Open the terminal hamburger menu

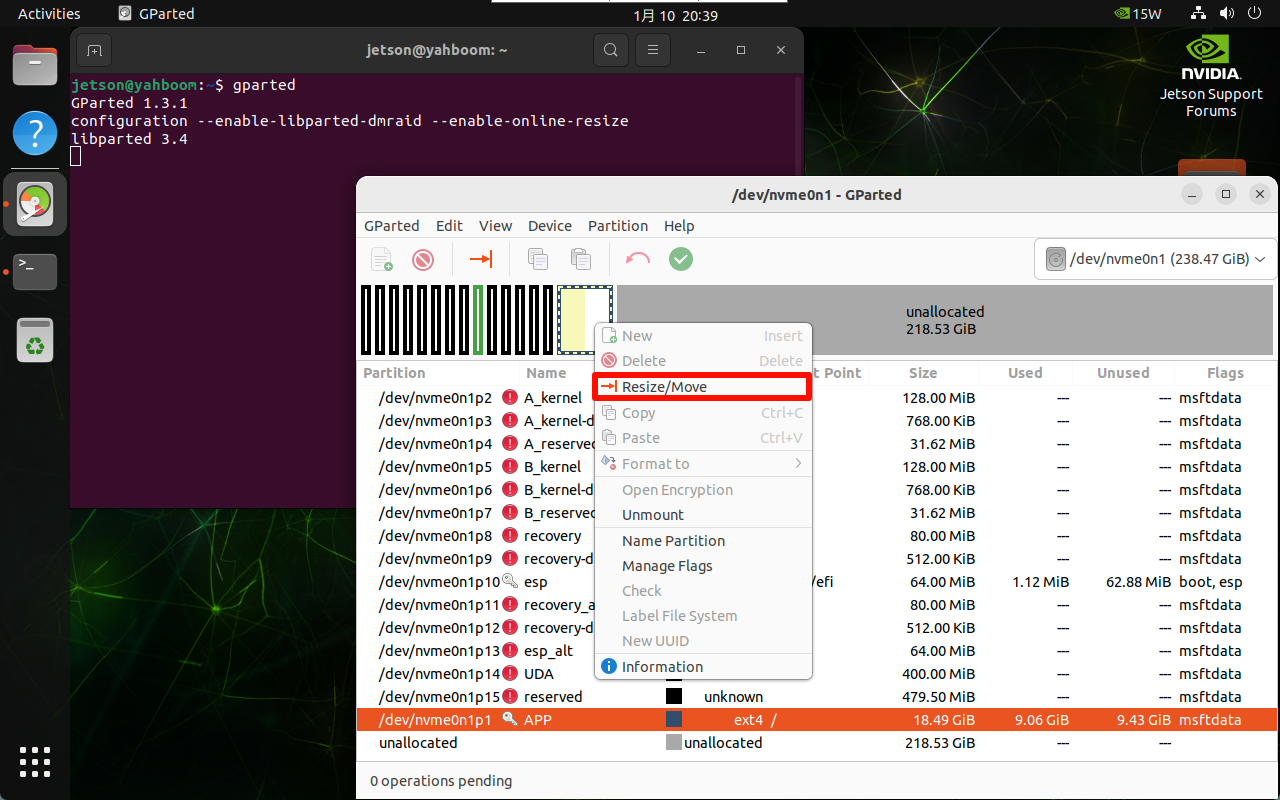pyautogui.click(x=653, y=50)
